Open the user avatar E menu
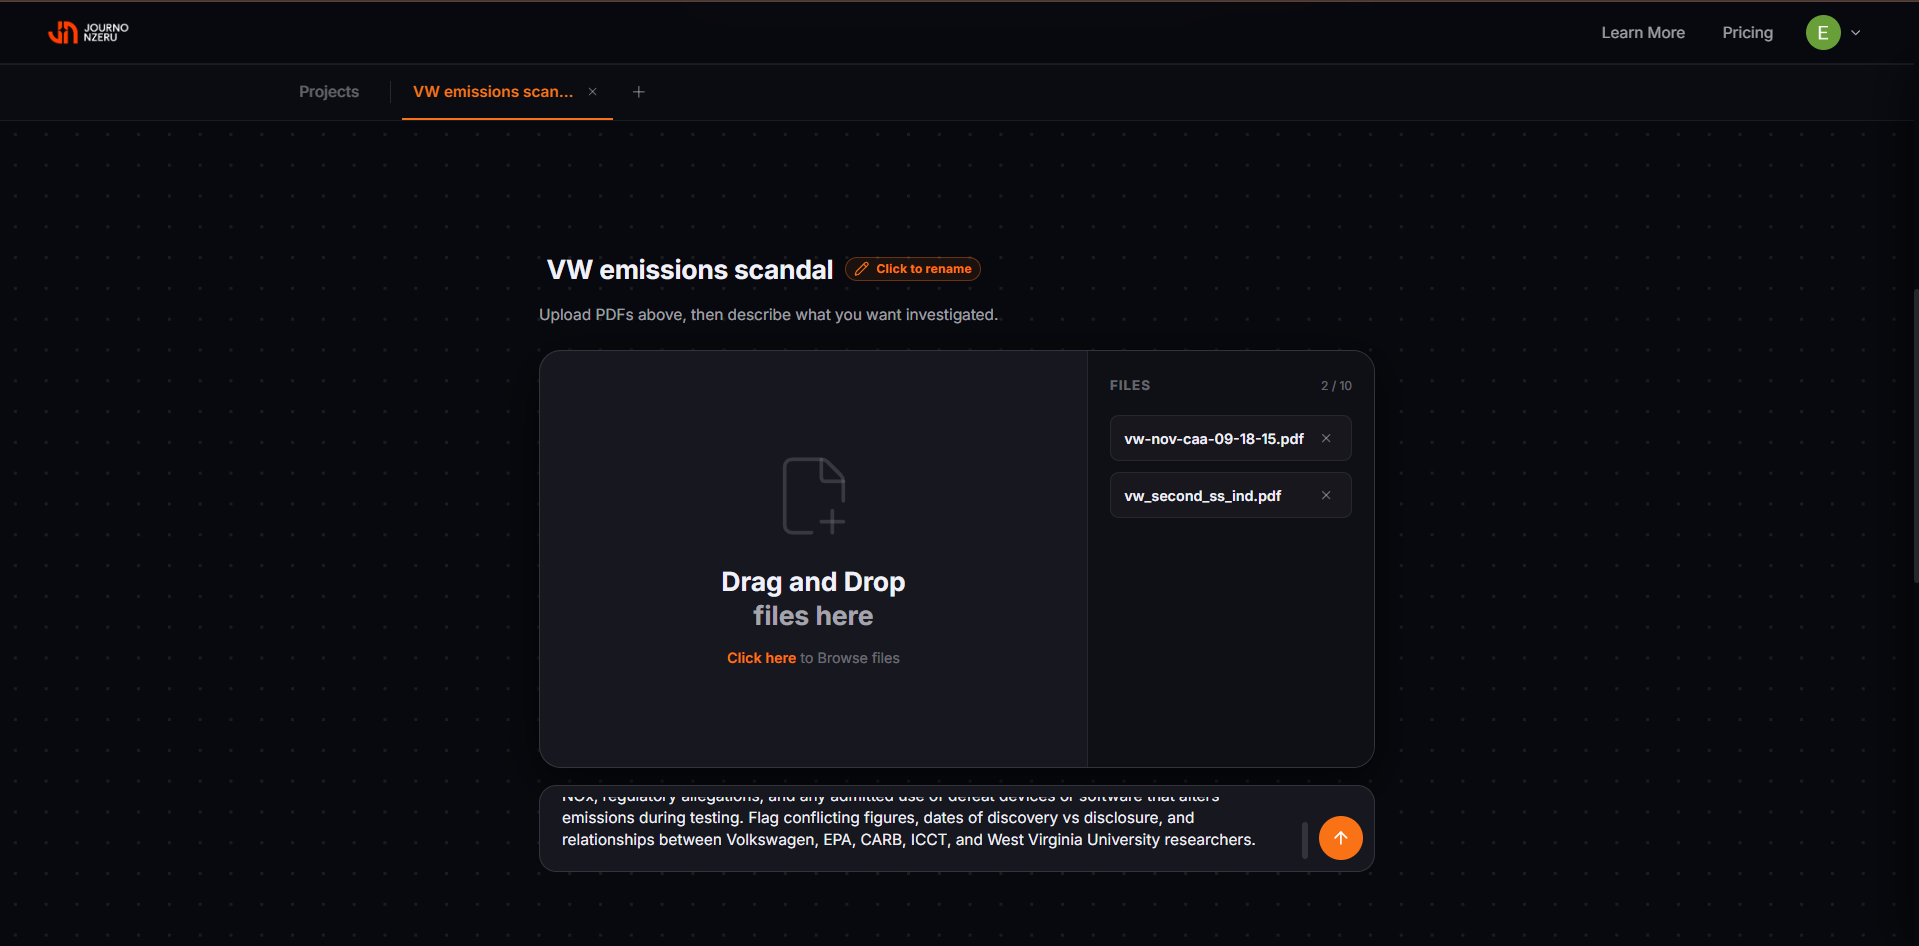The width and height of the screenshot is (1919, 946). click(1823, 33)
